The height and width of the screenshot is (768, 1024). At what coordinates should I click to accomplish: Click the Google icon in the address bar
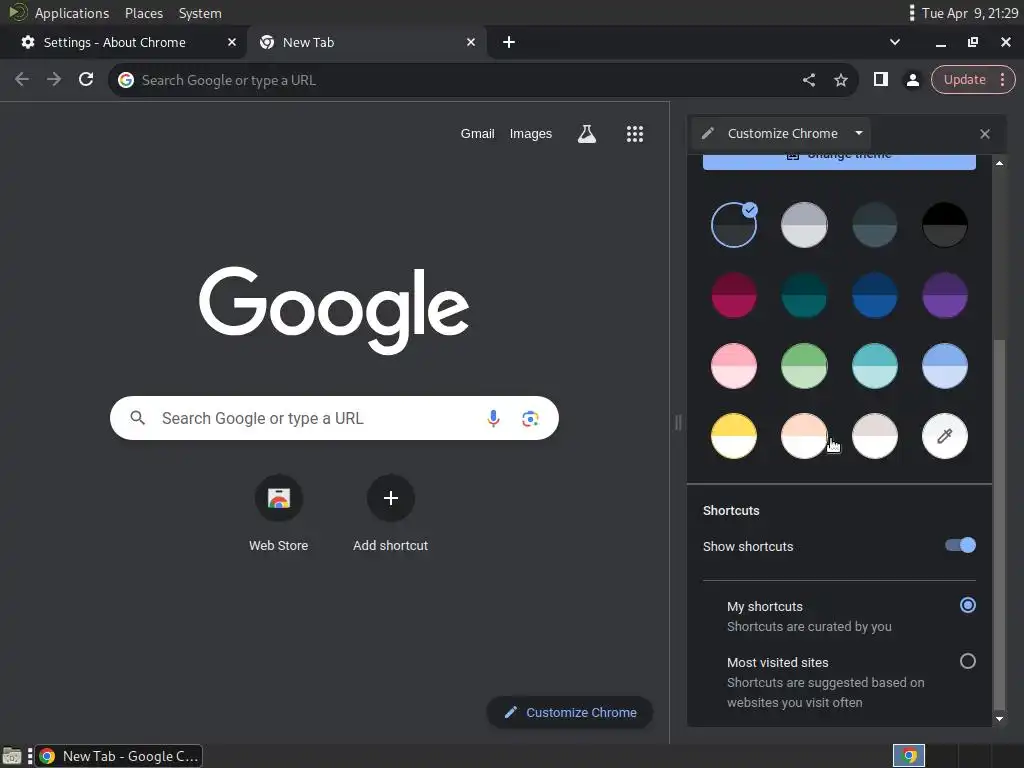coord(126,80)
